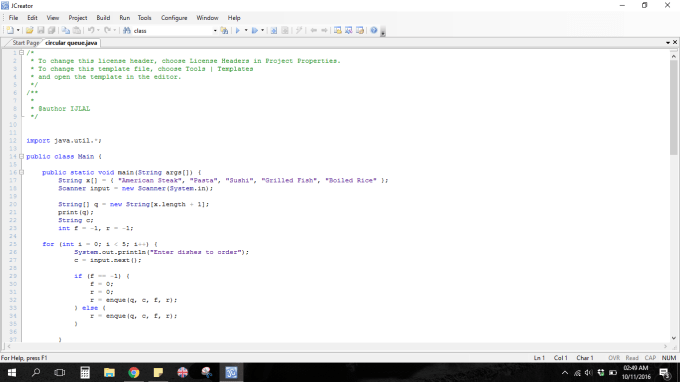The width and height of the screenshot is (680, 382).
Task: Click the Find binoculars icon
Action: pos(127,30)
